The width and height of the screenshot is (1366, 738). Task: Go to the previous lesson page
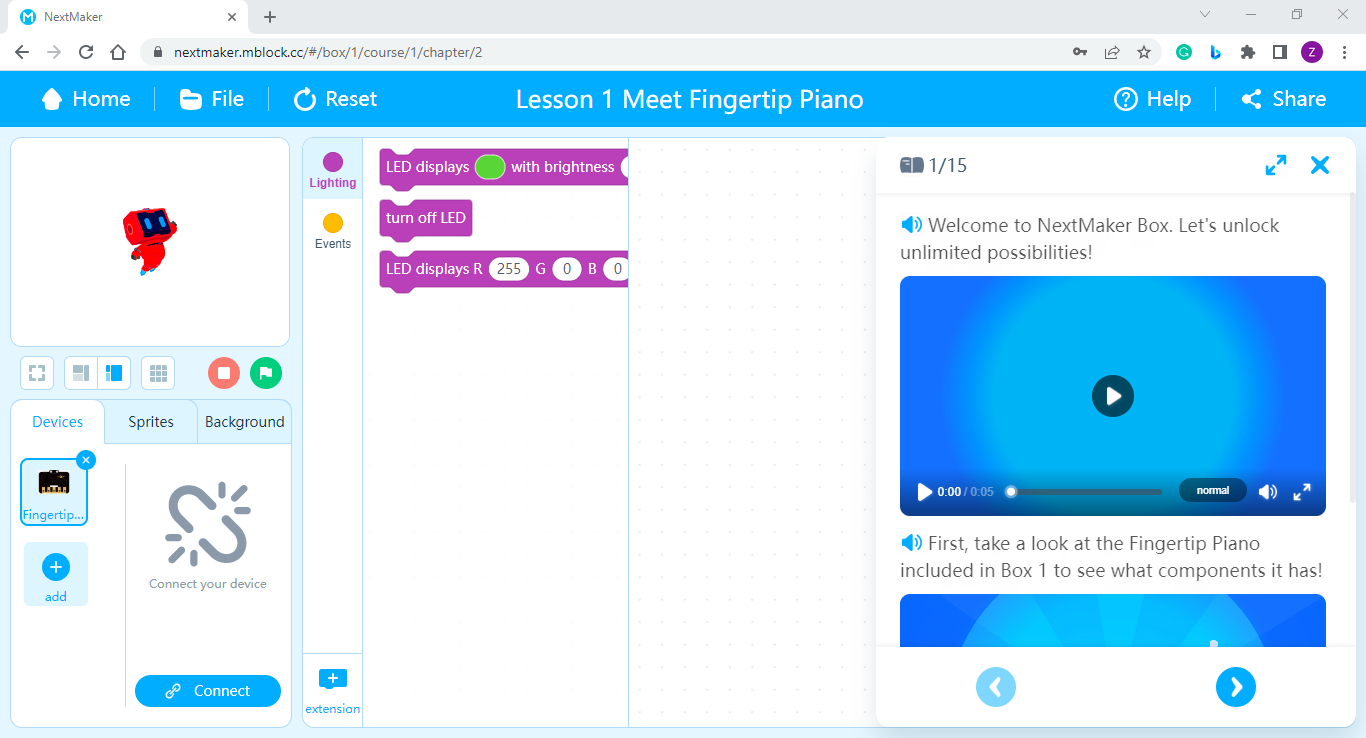[x=996, y=687]
